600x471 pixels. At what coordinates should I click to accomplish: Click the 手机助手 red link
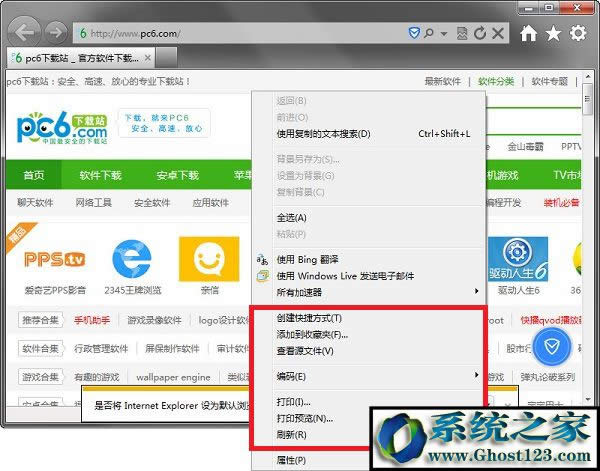click(x=91, y=321)
